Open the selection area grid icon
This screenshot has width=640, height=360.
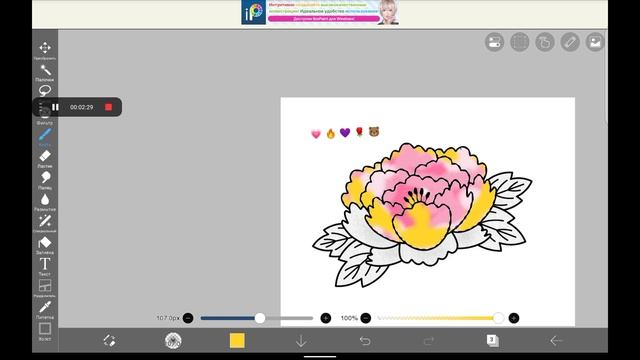(x=520, y=42)
